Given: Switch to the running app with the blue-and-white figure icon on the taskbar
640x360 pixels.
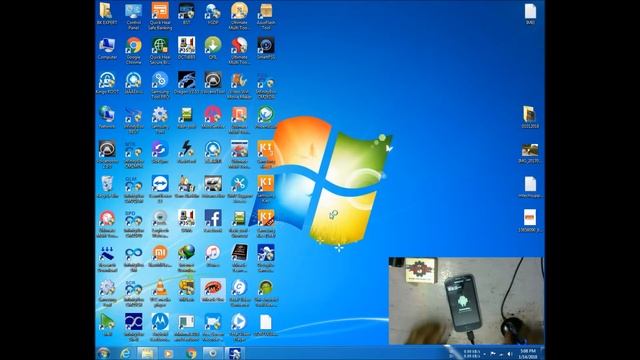Looking at the screenshot, I should point(235,353).
